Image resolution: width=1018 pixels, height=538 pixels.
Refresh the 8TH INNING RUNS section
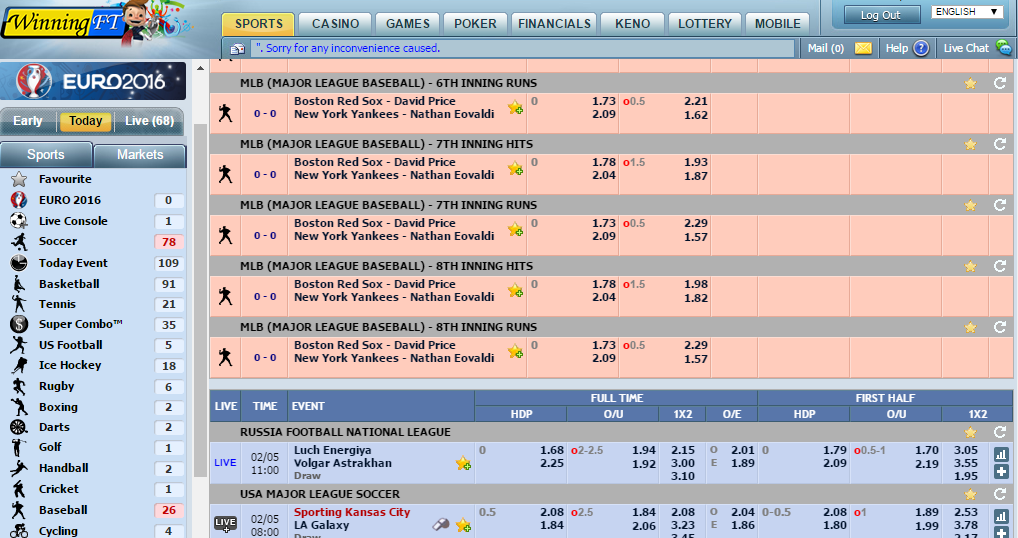click(1000, 327)
